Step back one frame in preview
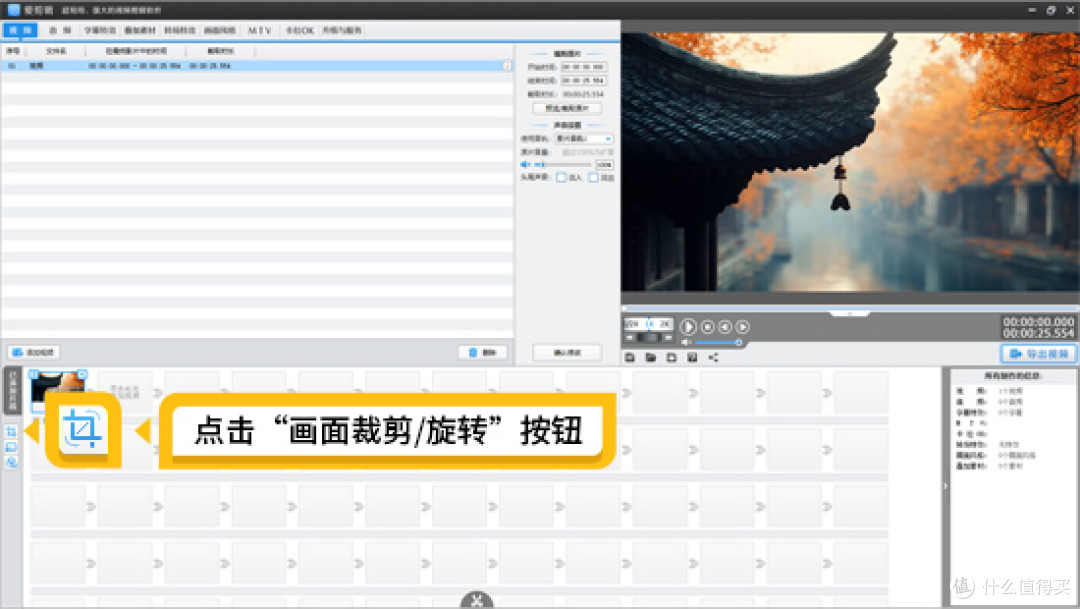This screenshot has width=1080, height=609. pos(725,327)
